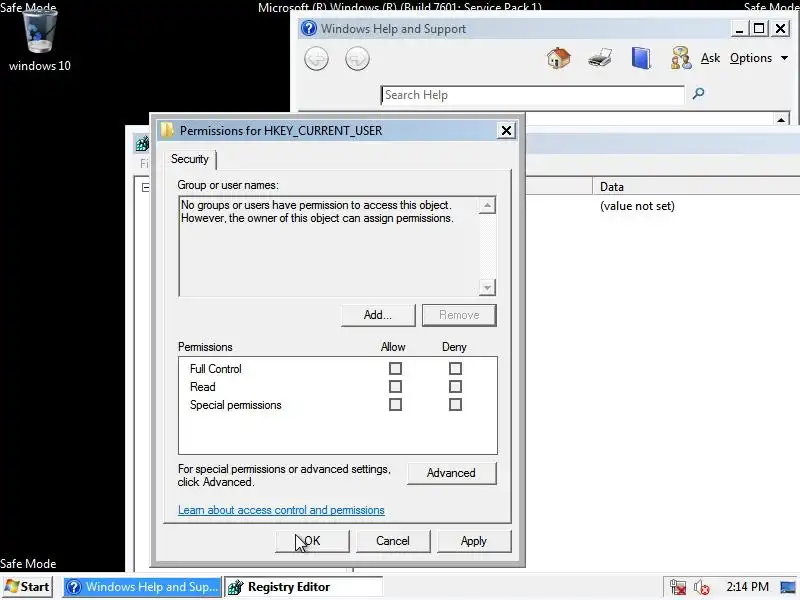The image size is (800, 600).
Task: Apply the permission changes
Action: point(474,541)
